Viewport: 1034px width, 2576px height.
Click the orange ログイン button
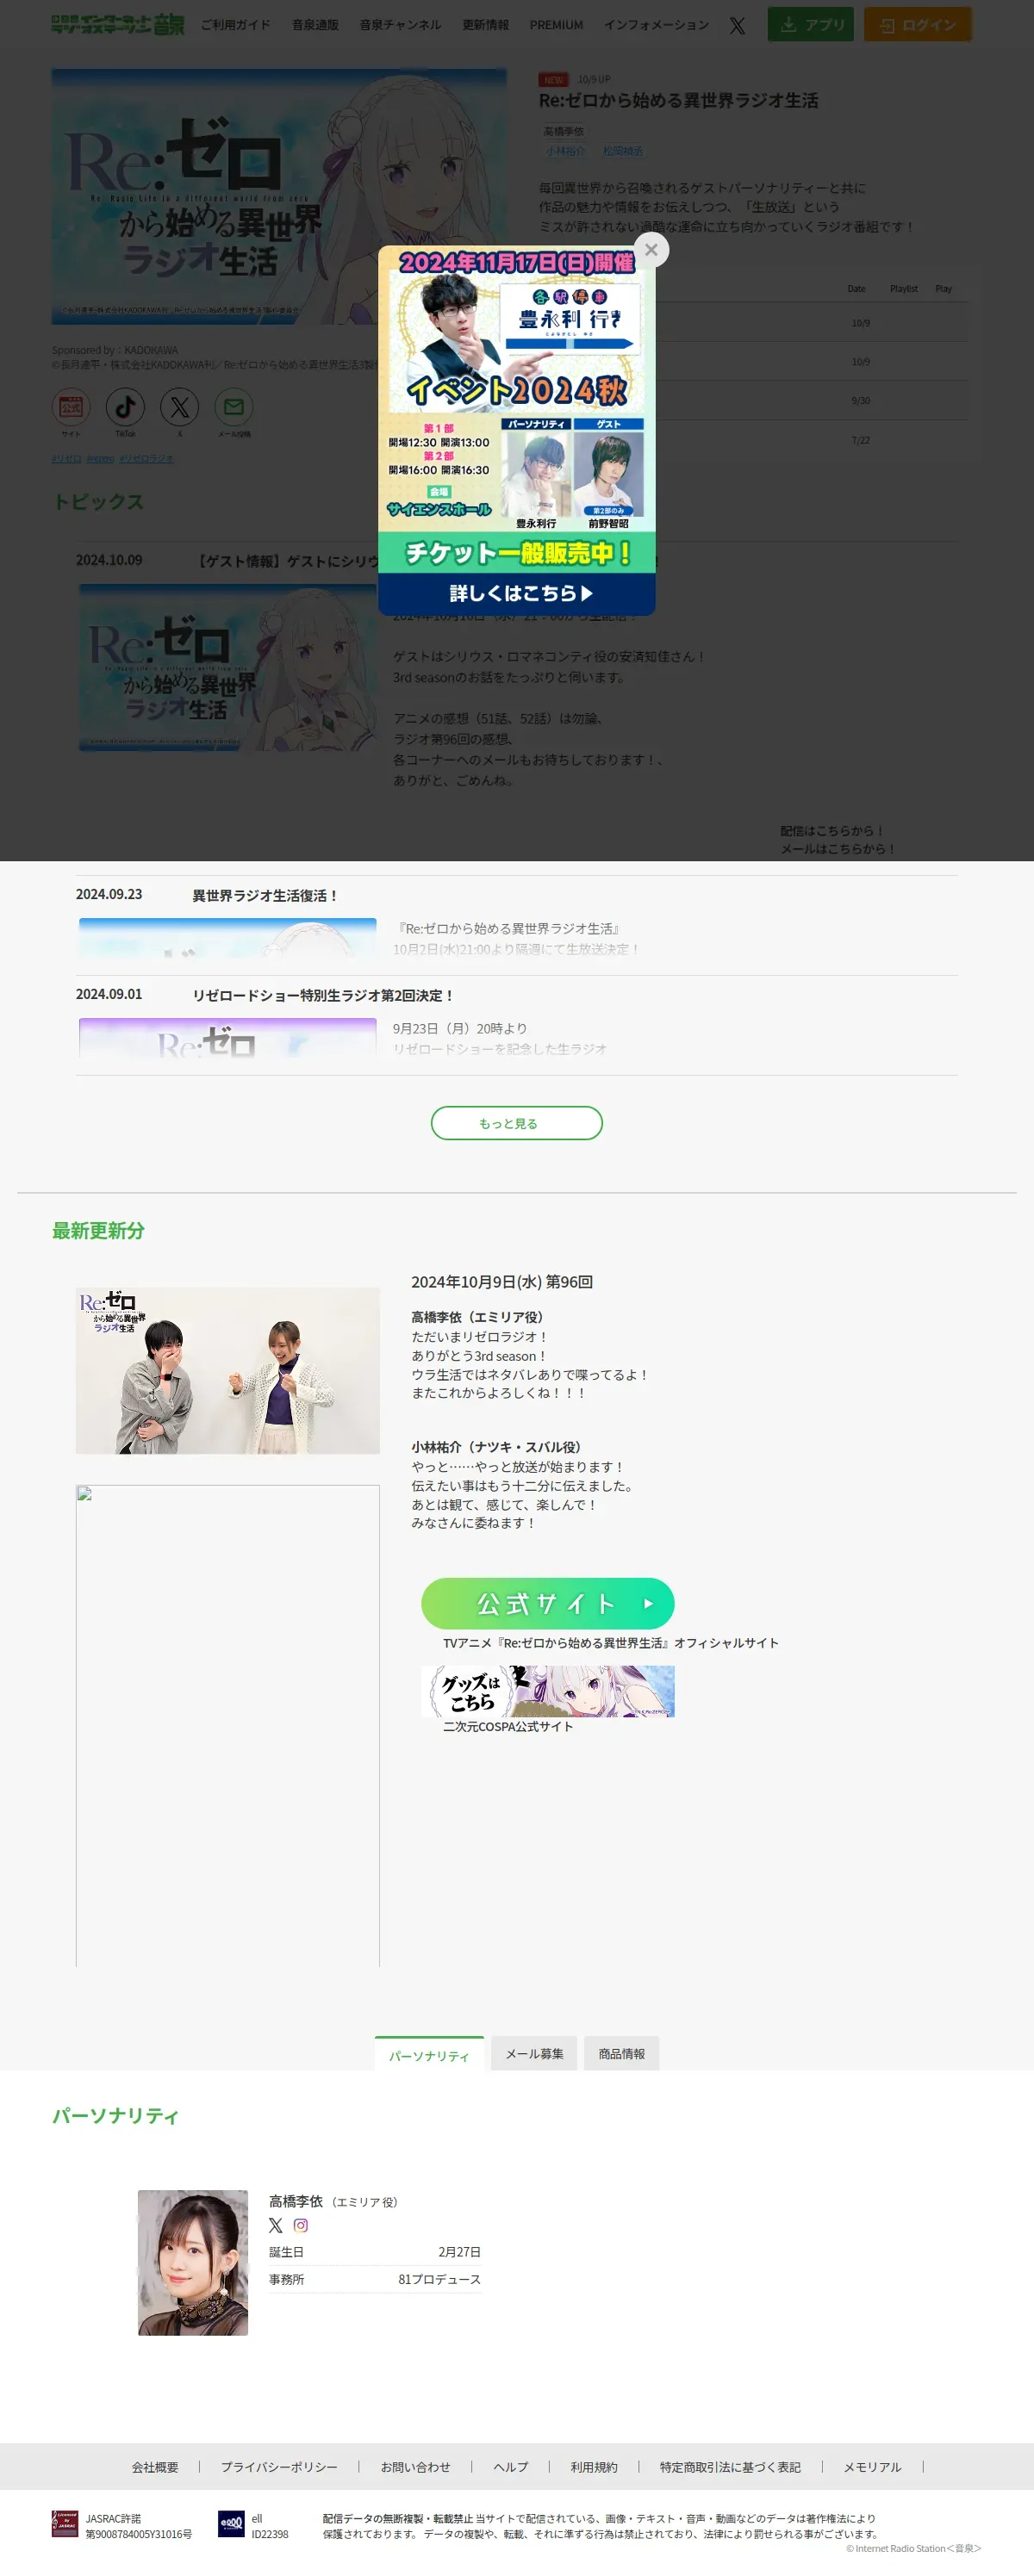point(917,25)
